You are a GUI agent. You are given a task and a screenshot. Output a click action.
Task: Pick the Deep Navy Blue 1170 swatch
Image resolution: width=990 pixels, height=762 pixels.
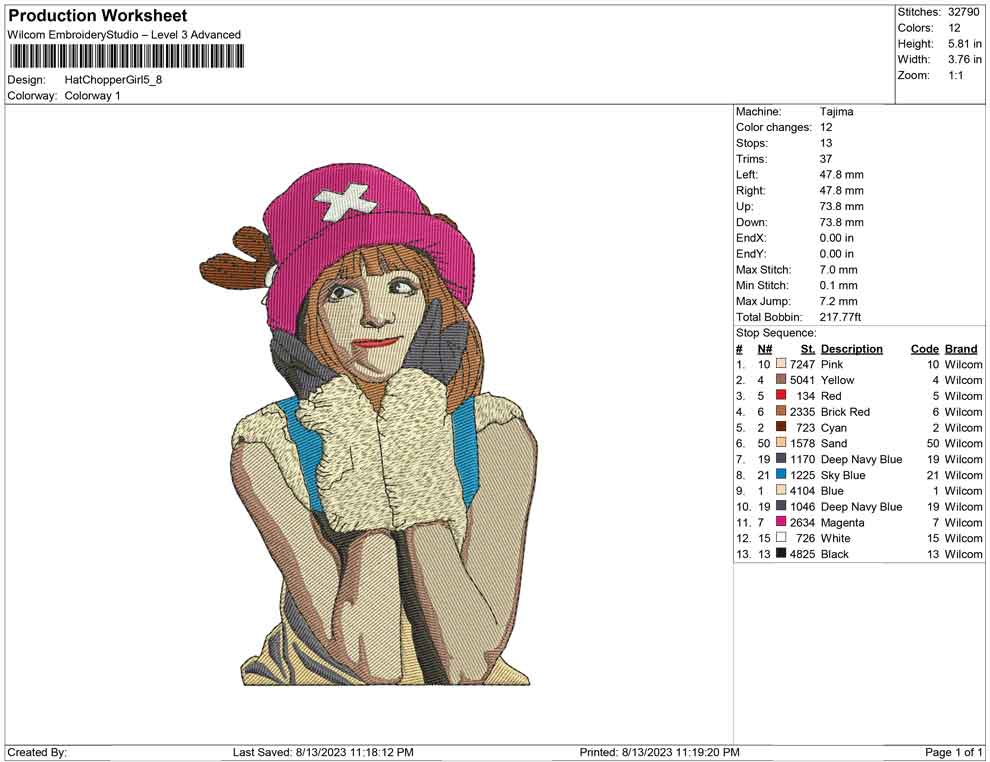click(x=781, y=458)
